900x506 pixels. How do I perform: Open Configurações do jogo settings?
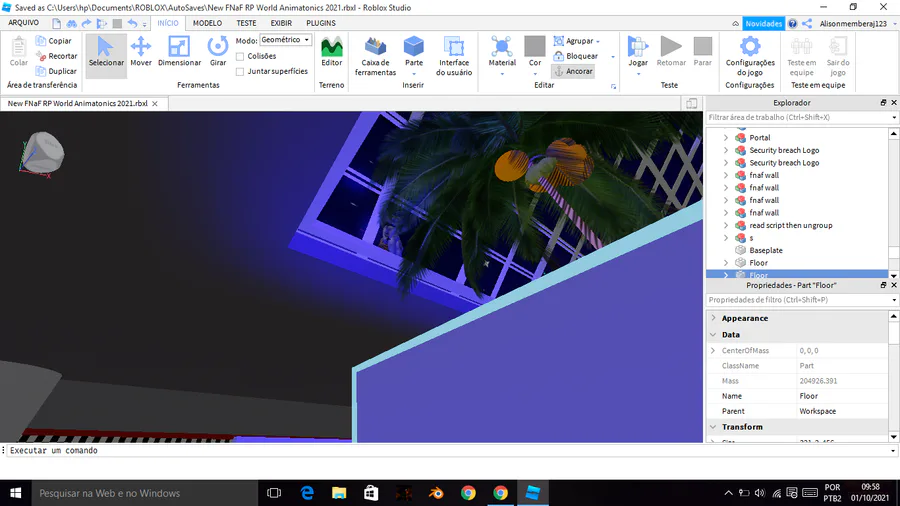(x=750, y=56)
